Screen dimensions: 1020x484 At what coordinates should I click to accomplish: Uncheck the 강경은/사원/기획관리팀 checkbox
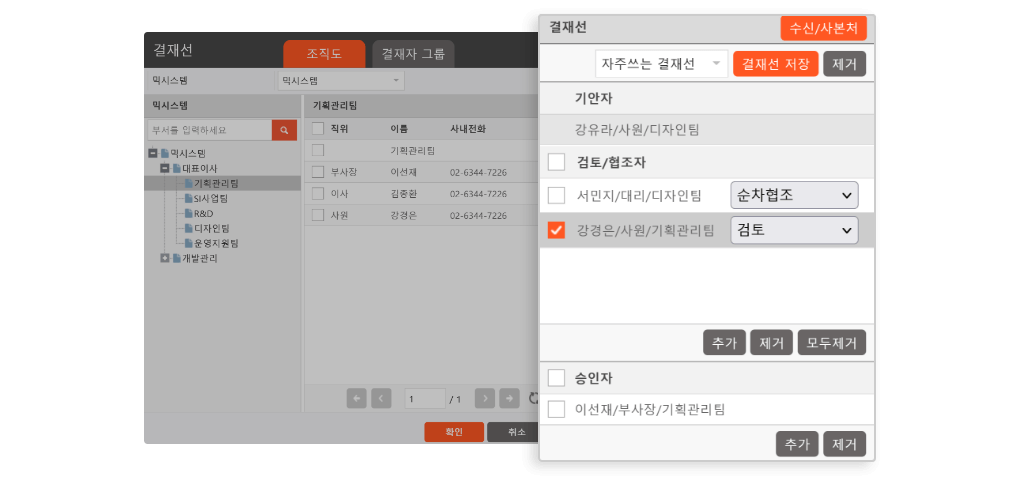pyautogui.click(x=556, y=230)
